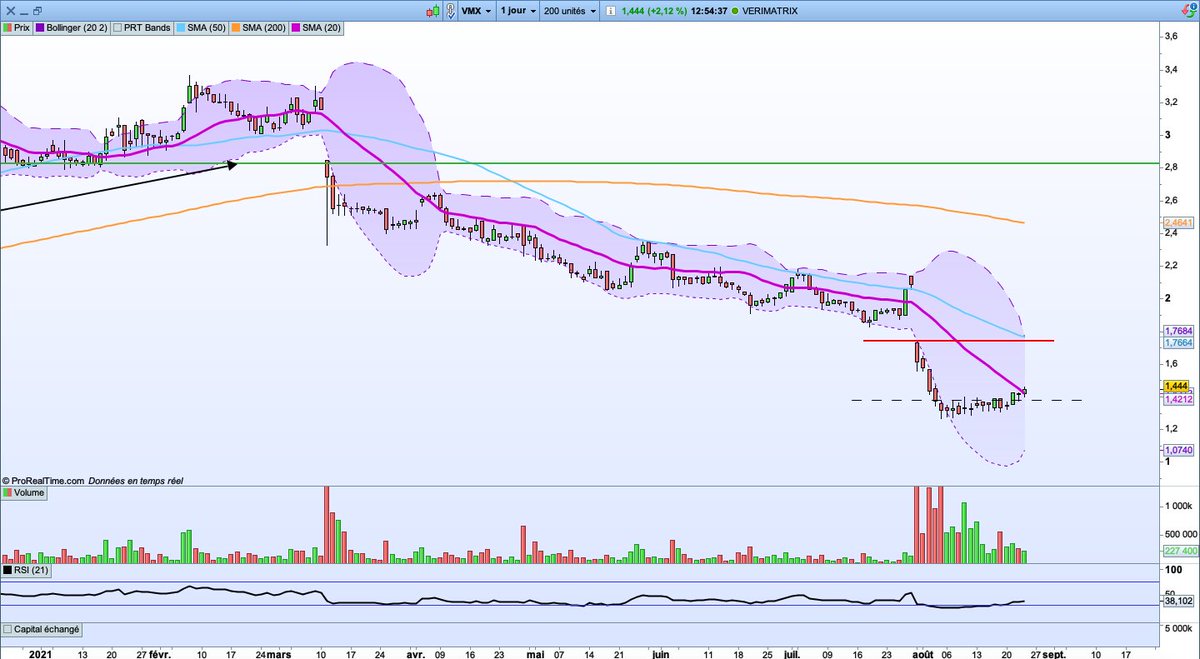Click the candlestick chart style icon
This screenshot has height=659, width=1200.
click(x=432, y=10)
